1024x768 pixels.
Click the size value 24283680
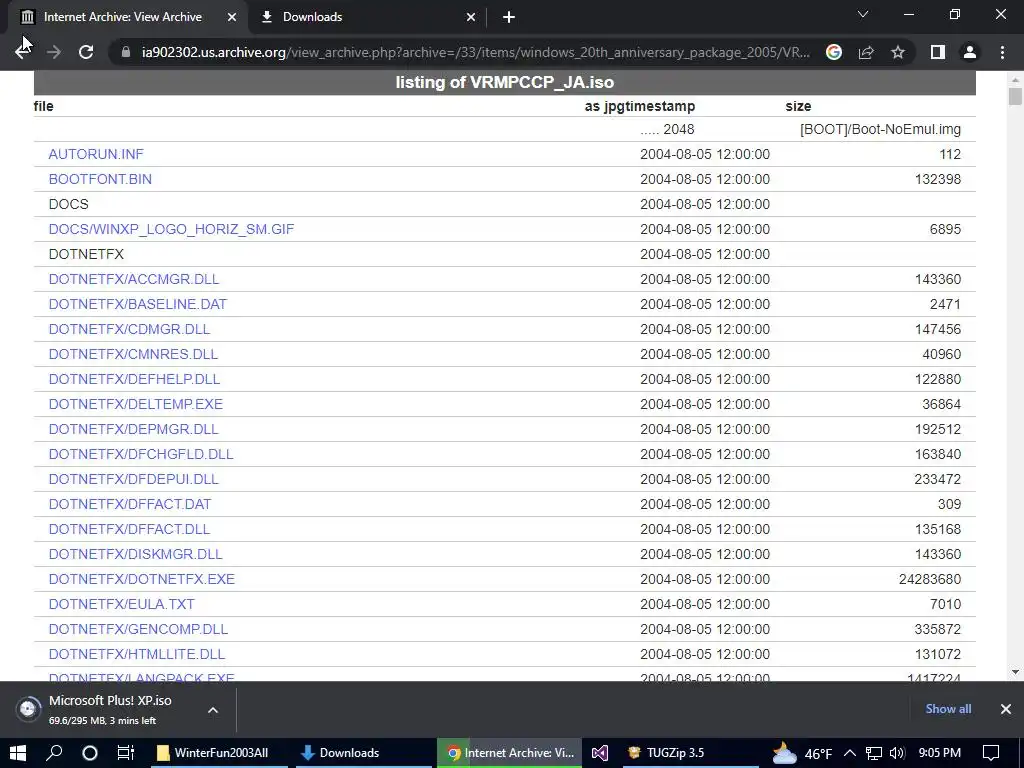pyautogui.click(x=930, y=579)
